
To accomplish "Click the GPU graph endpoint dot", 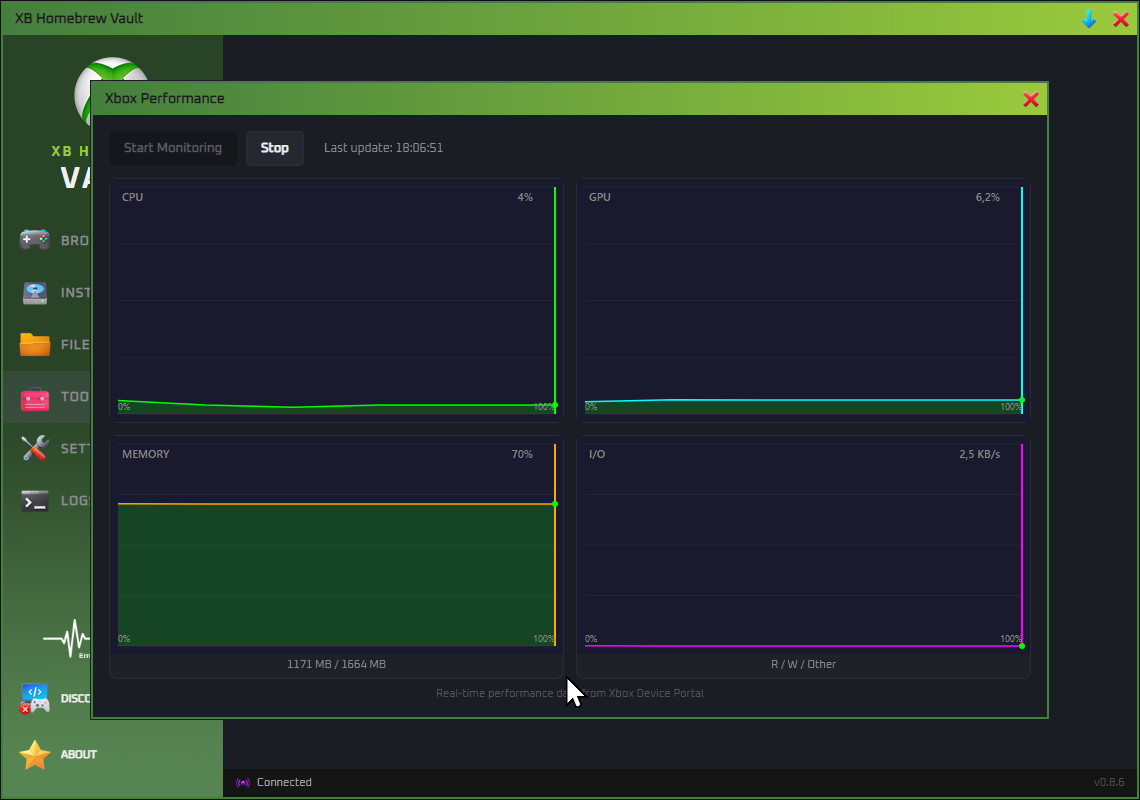I will (x=1021, y=400).
